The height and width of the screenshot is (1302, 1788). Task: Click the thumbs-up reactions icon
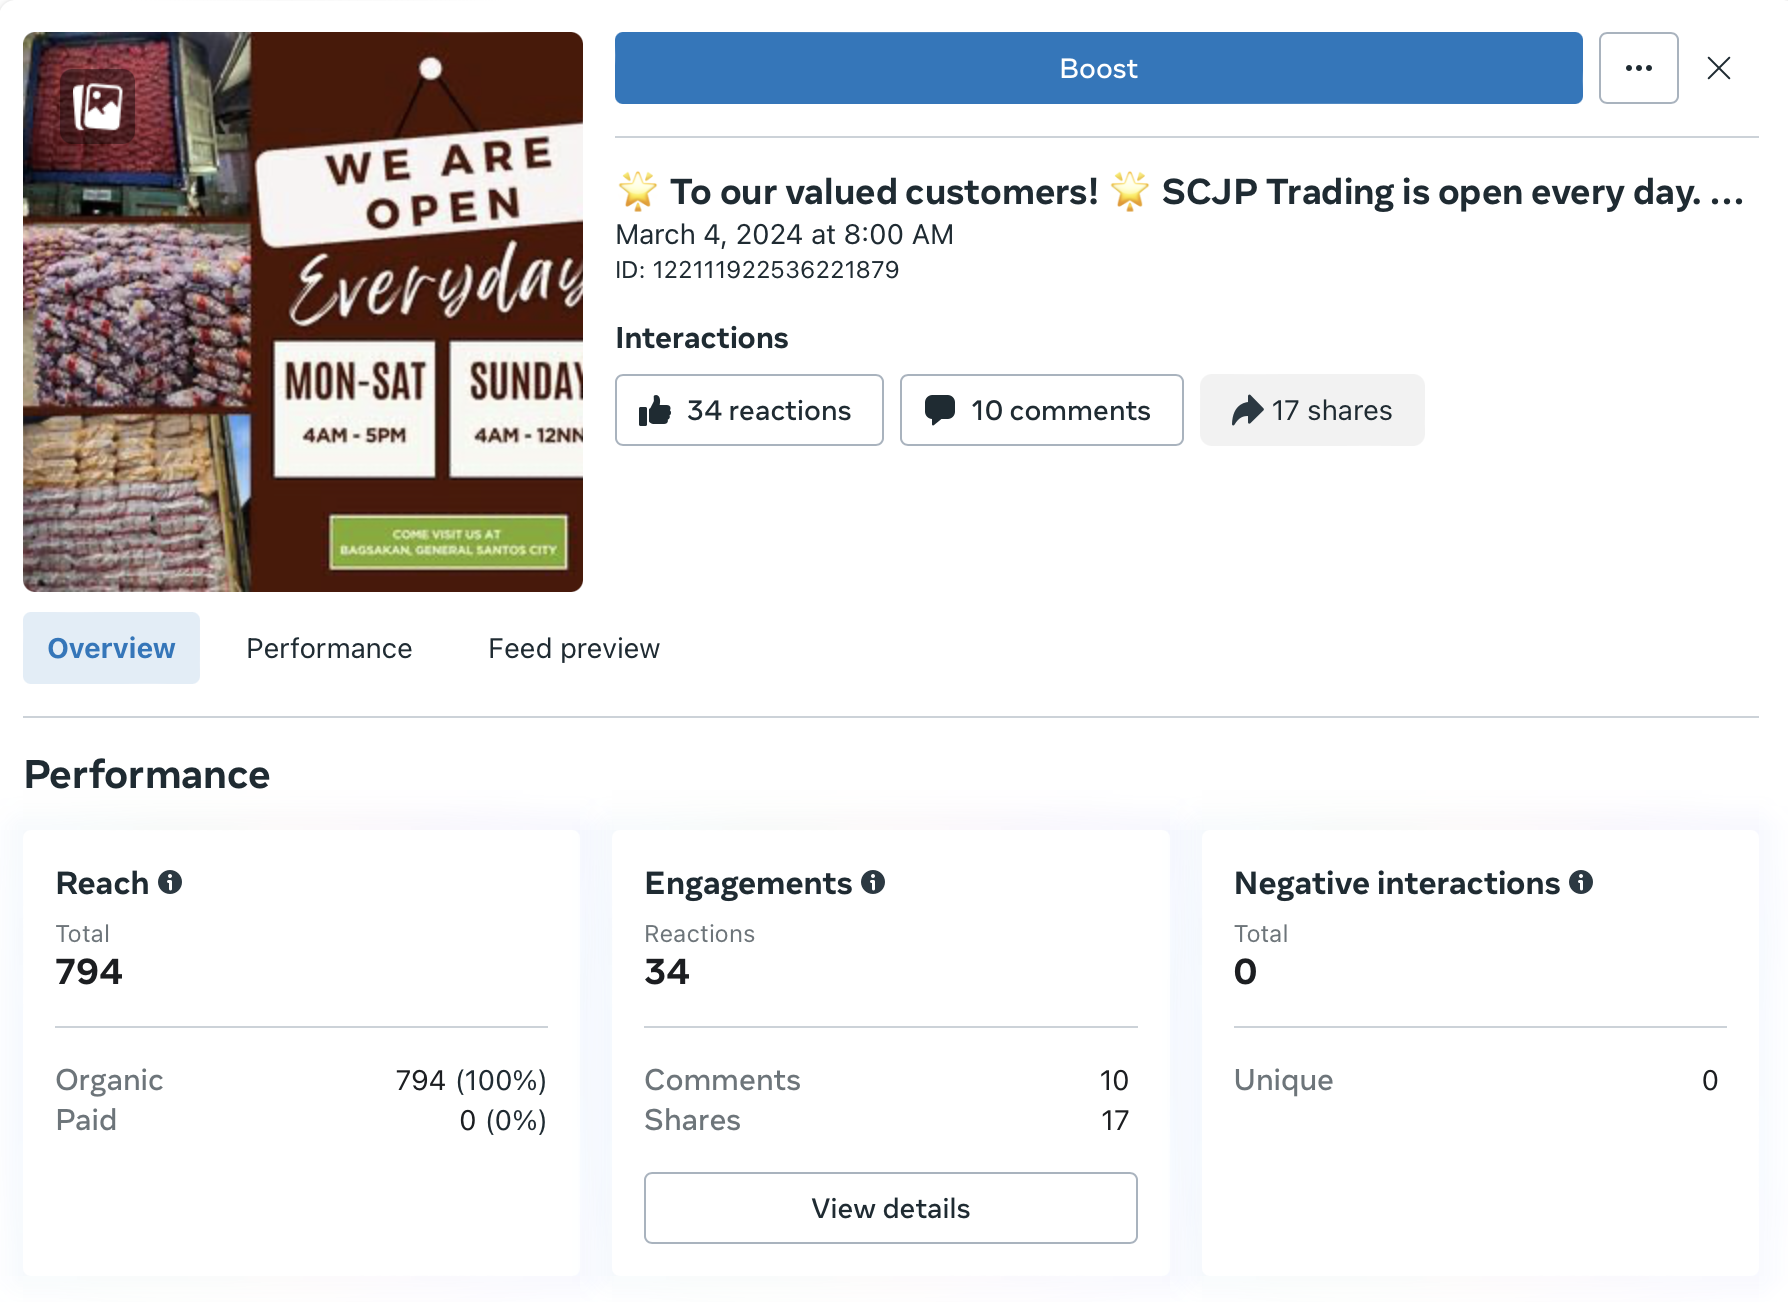[656, 410]
